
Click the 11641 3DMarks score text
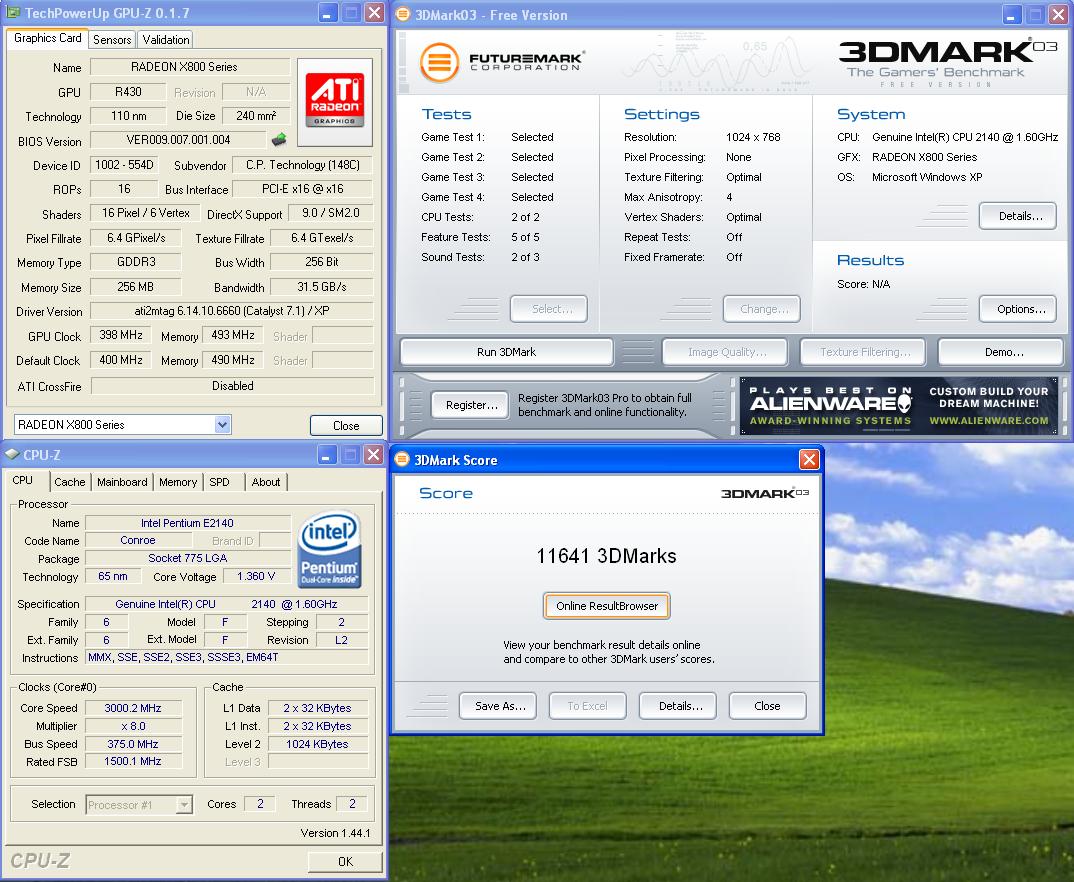click(x=606, y=555)
